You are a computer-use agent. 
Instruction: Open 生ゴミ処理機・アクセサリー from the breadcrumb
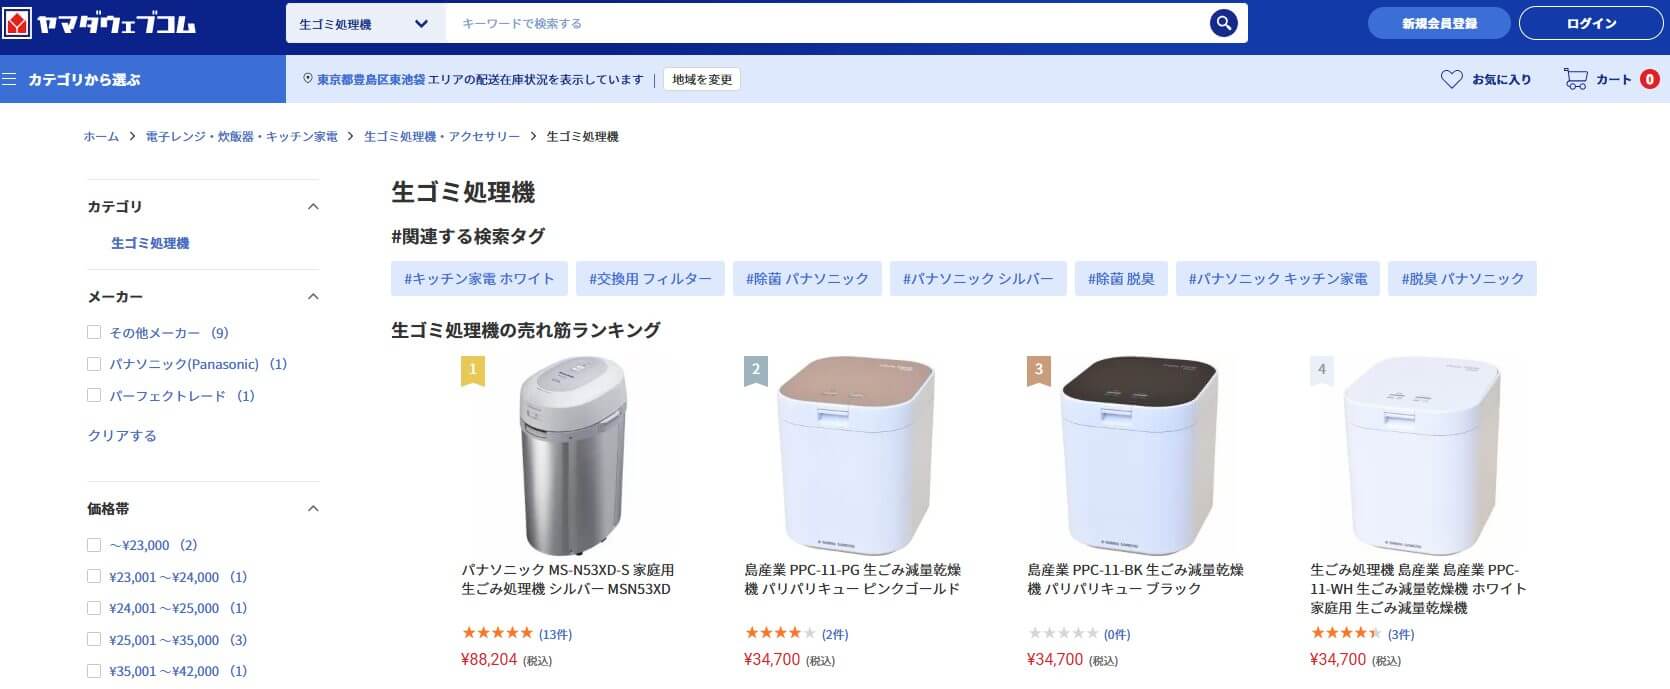click(440, 136)
